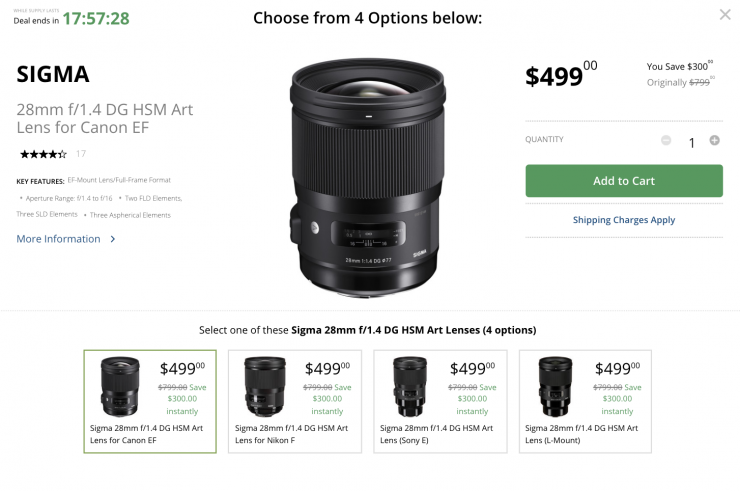
Task: Click the Add to Cart button
Action: (623, 181)
